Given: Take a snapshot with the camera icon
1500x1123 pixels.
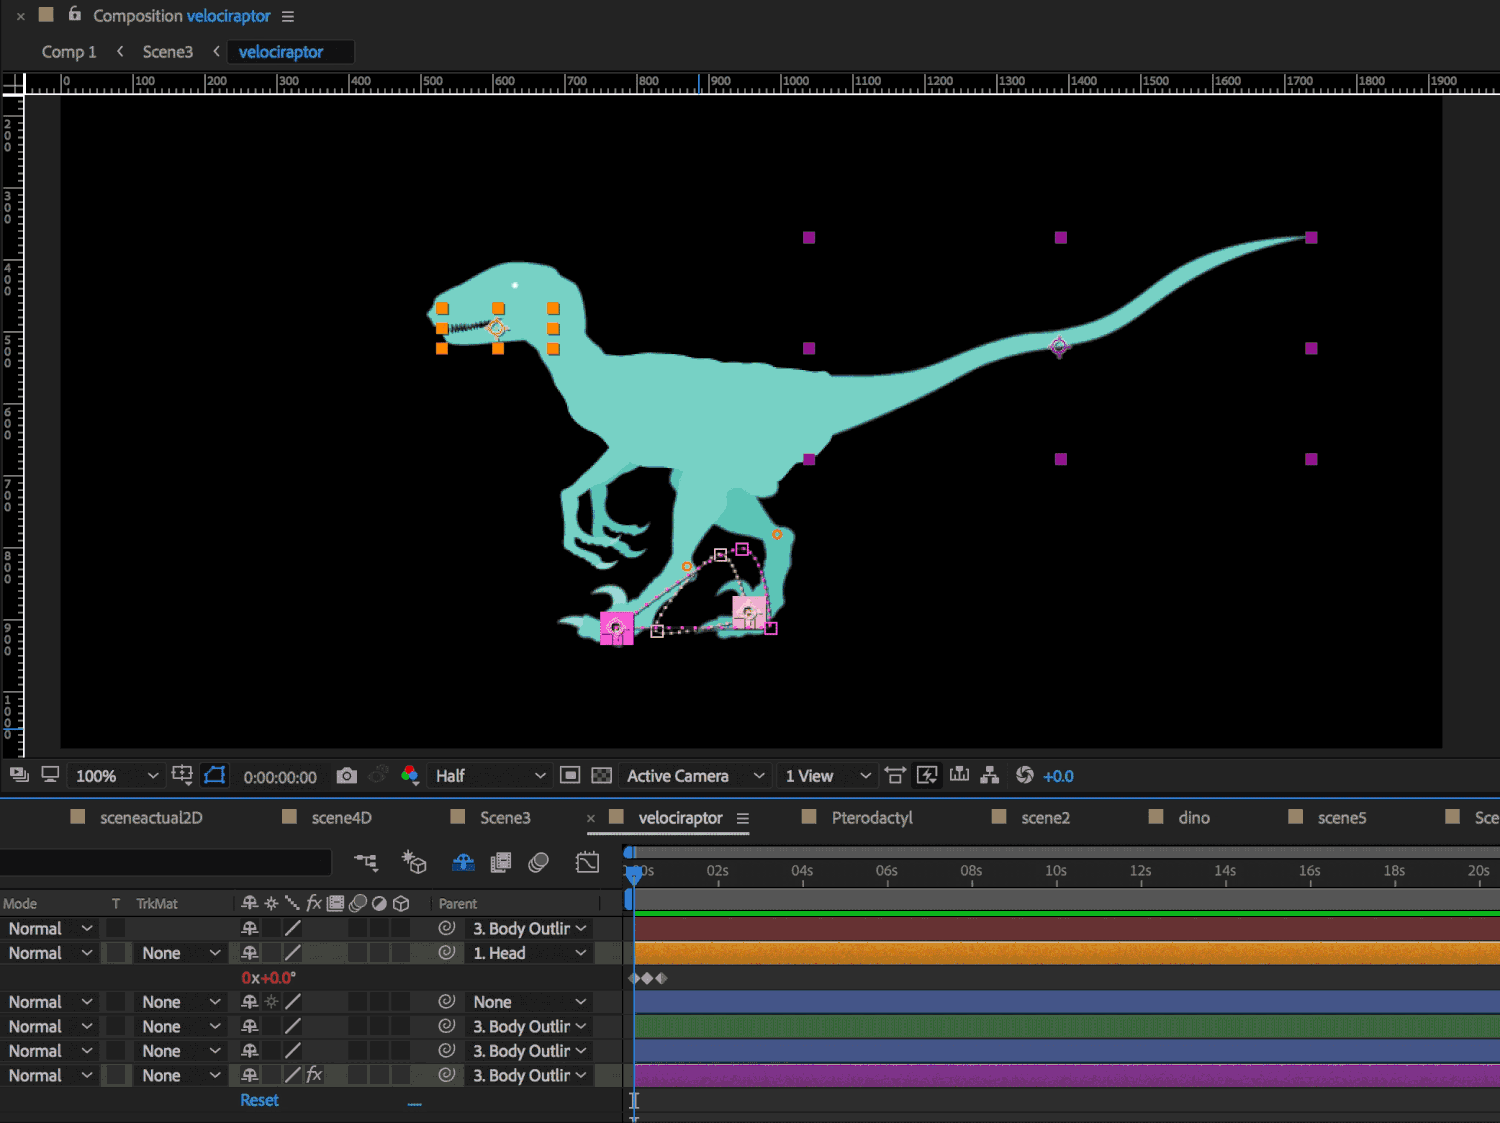Looking at the screenshot, I should click(x=346, y=776).
